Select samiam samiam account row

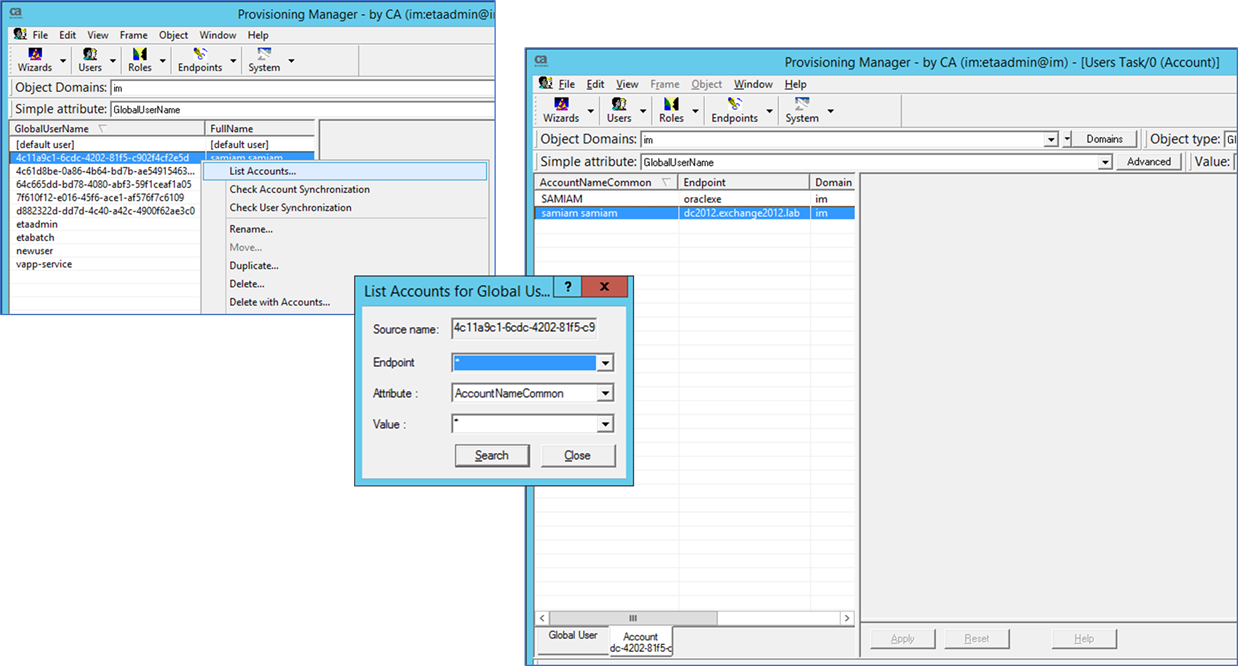click(x=694, y=213)
